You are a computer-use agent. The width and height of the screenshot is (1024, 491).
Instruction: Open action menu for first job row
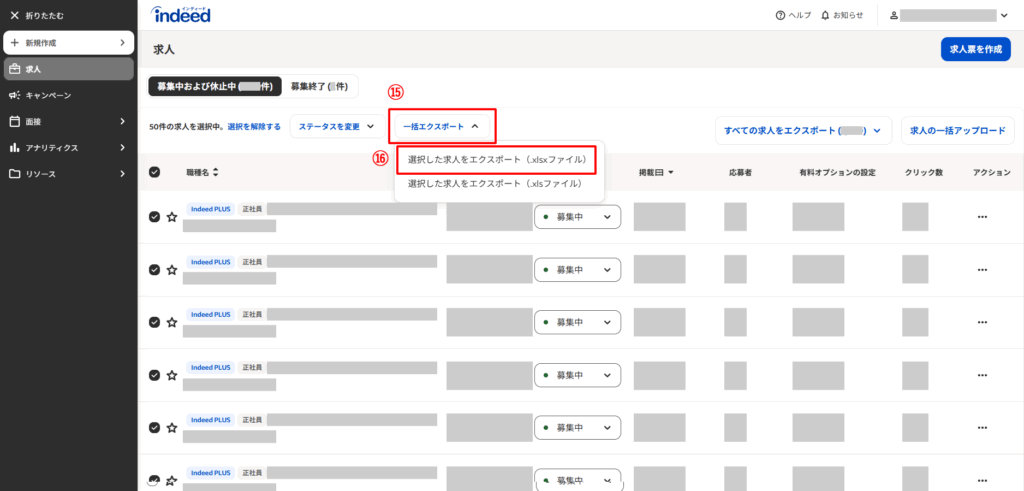982,217
